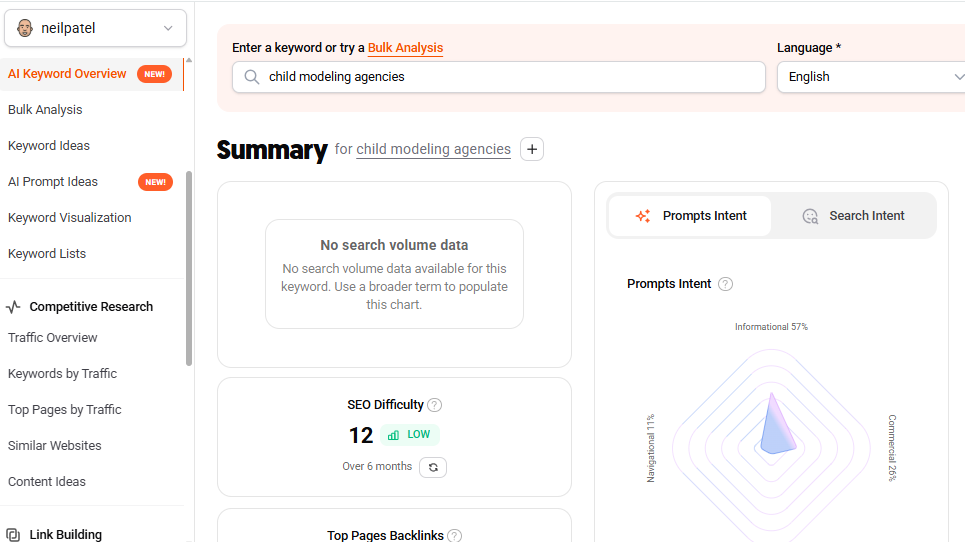
Task: Click the child modeling agencies summary link
Action: [433, 149]
